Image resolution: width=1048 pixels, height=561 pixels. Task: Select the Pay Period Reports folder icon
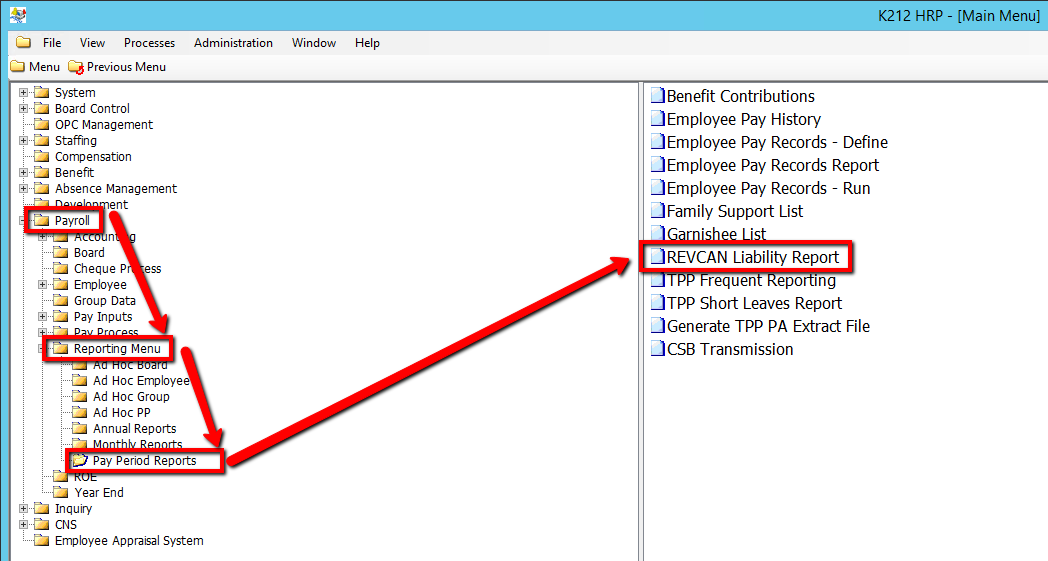pos(80,461)
